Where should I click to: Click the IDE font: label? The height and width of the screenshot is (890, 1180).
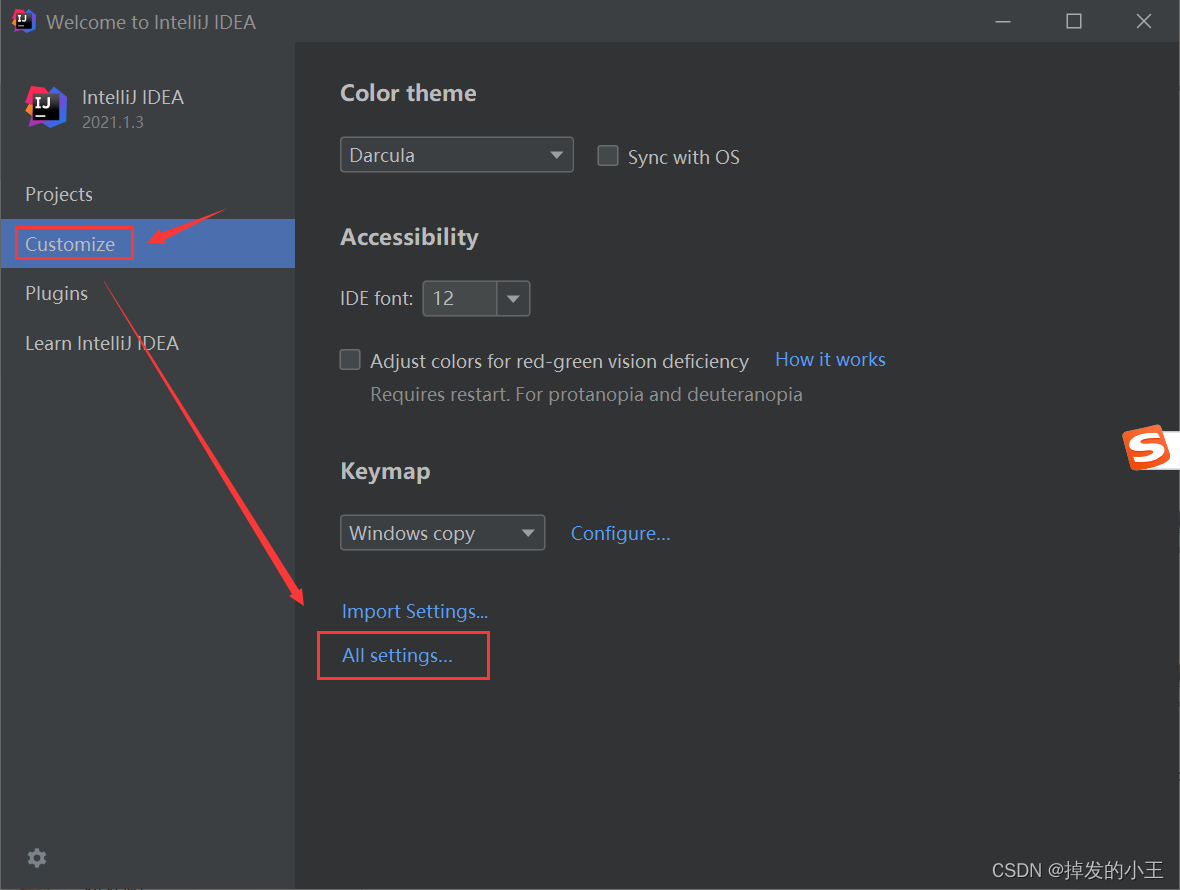[376, 299]
